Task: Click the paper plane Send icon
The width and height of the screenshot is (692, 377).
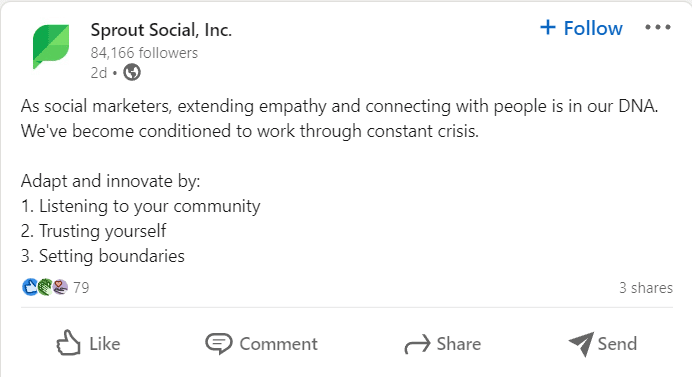Action: point(581,344)
